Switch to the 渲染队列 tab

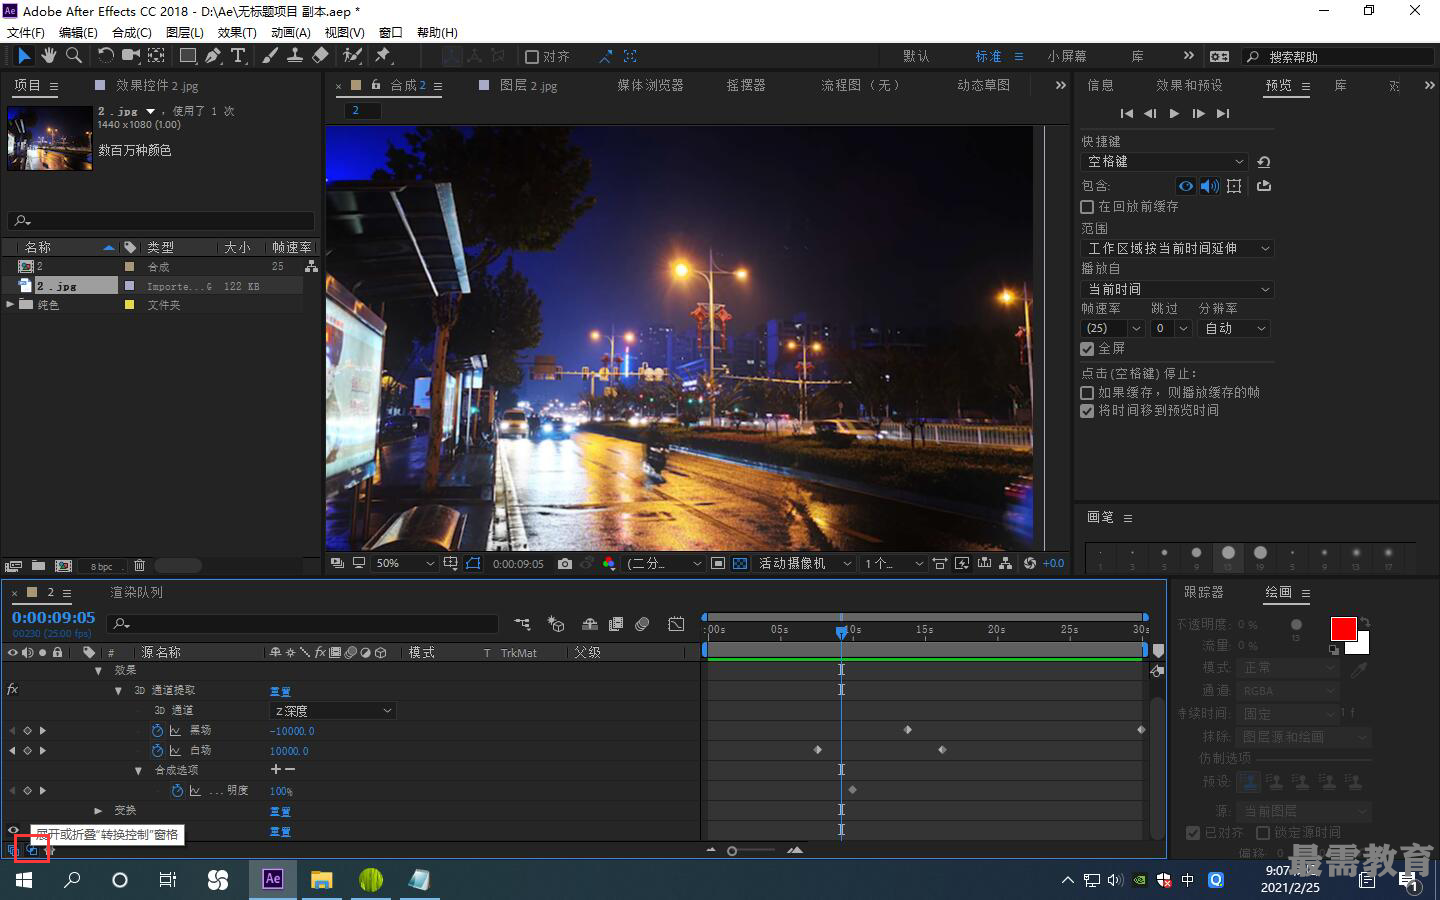coord(136,593)
